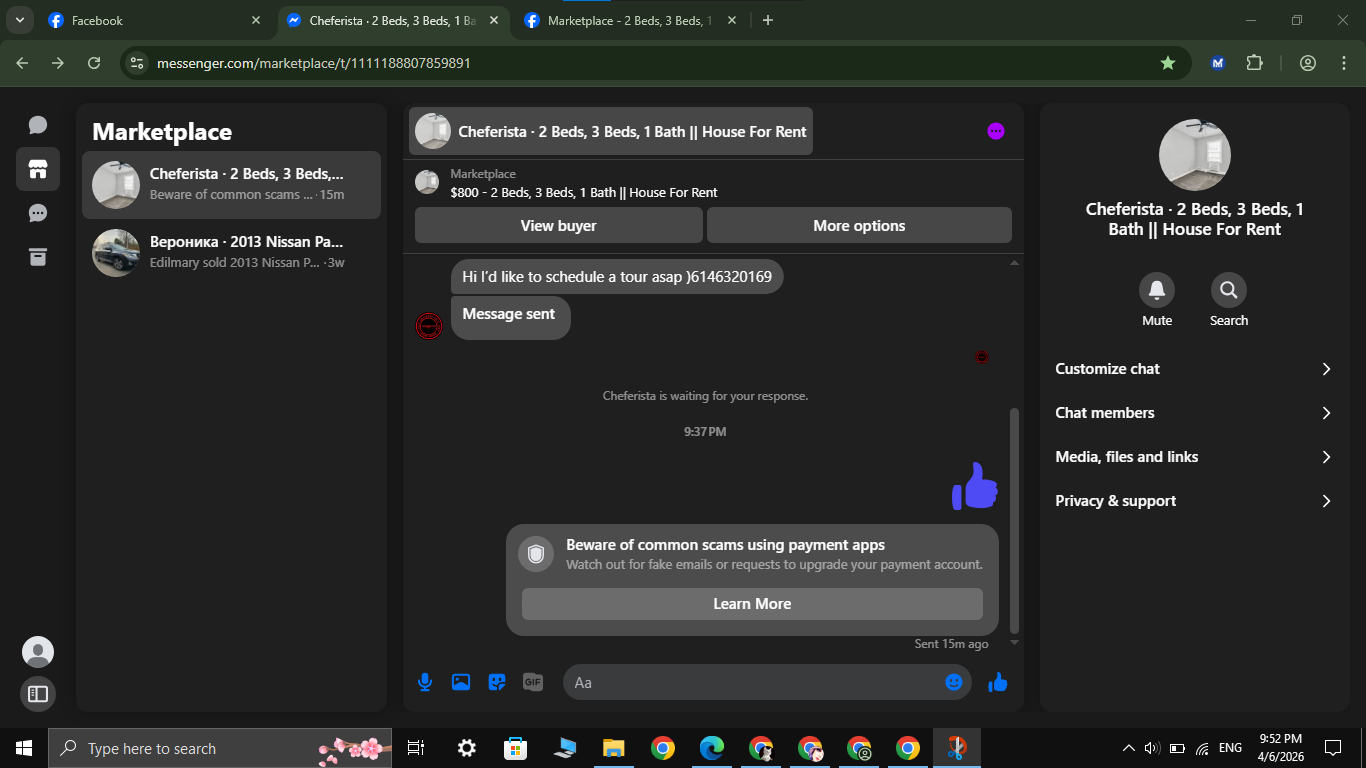Open a new browser tab
The height and width of the screenshot is (768, 1366).
tap(768, 20)
